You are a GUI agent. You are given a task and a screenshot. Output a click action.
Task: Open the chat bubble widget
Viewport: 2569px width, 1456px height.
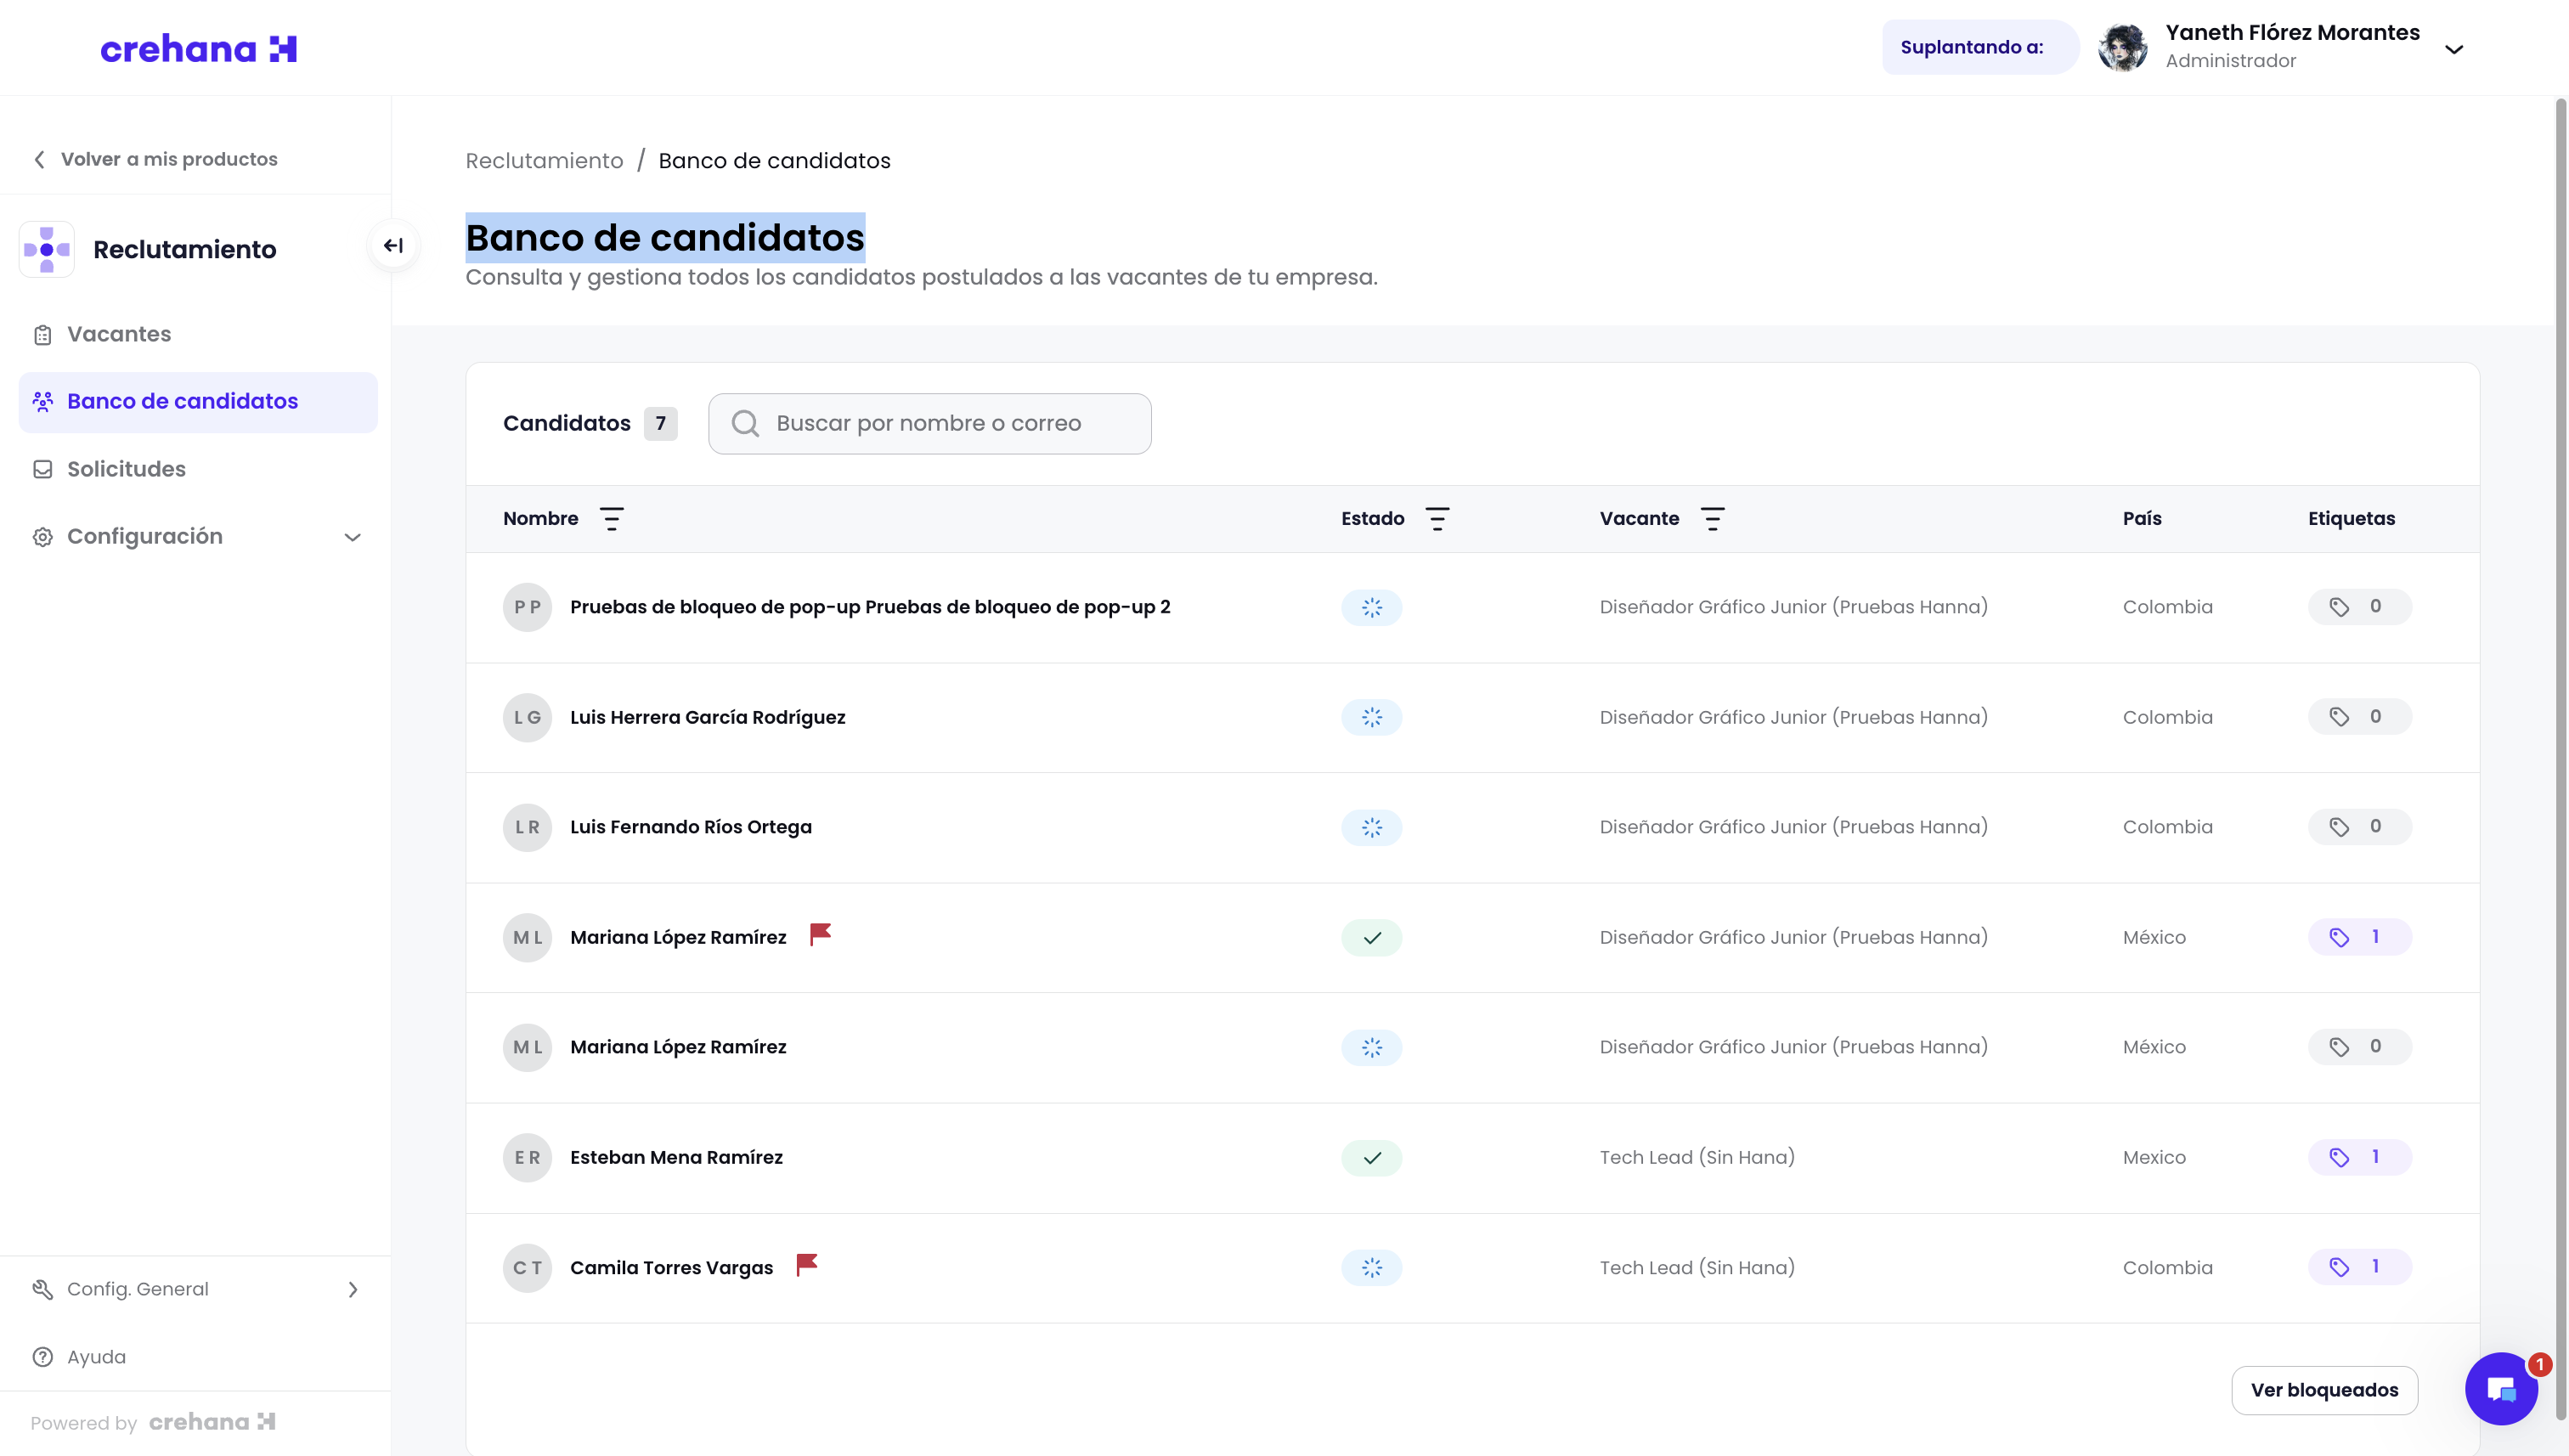(x=2500, y=1389)
